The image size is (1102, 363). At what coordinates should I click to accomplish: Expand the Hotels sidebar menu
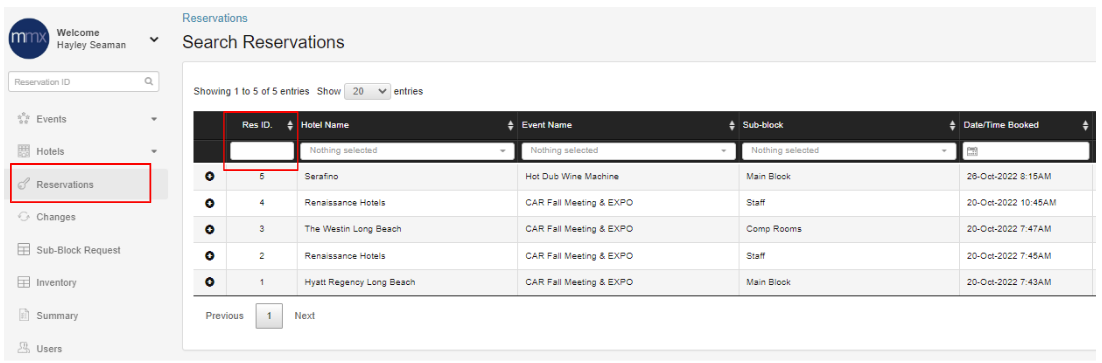[154, 152]
